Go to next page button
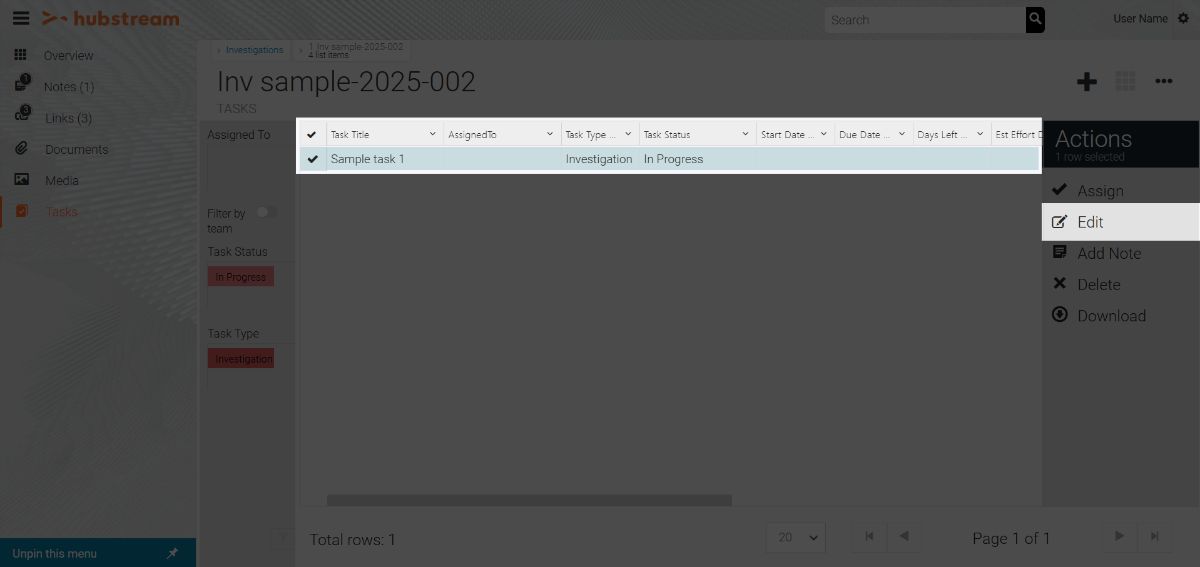The height and width of the screenshot is (567, 1200). [x=1120, y=537]
